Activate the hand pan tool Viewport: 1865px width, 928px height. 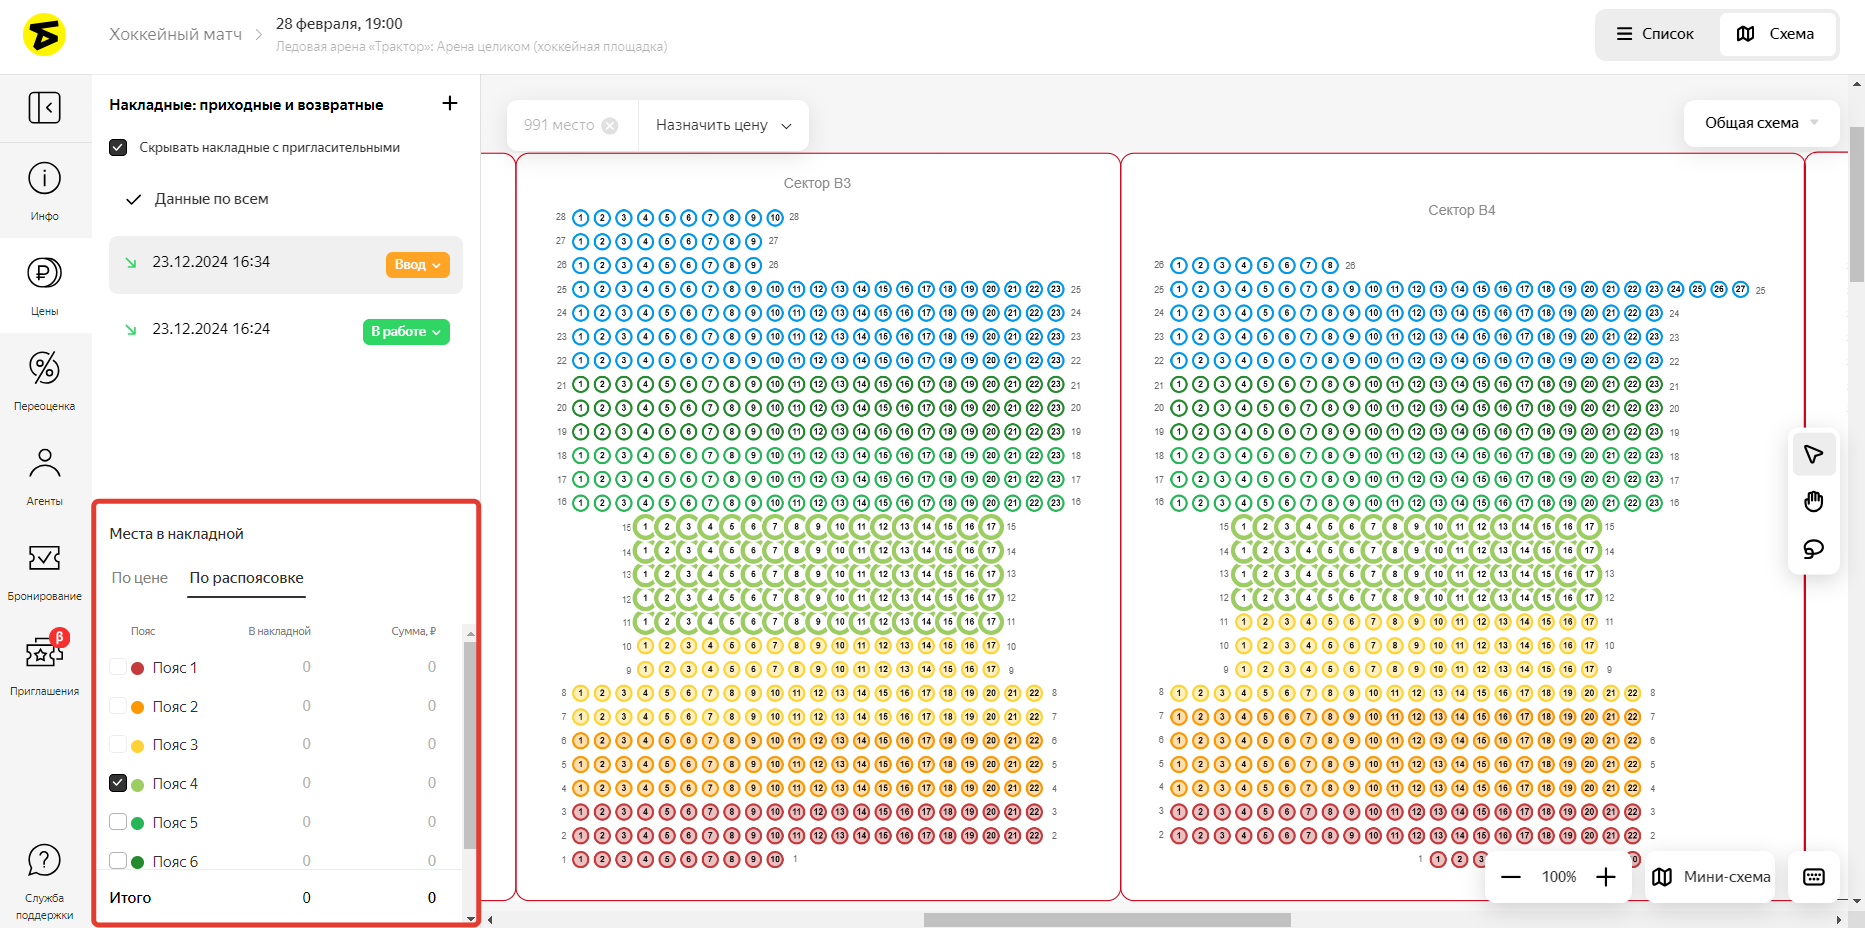(x=1813, y=501)
